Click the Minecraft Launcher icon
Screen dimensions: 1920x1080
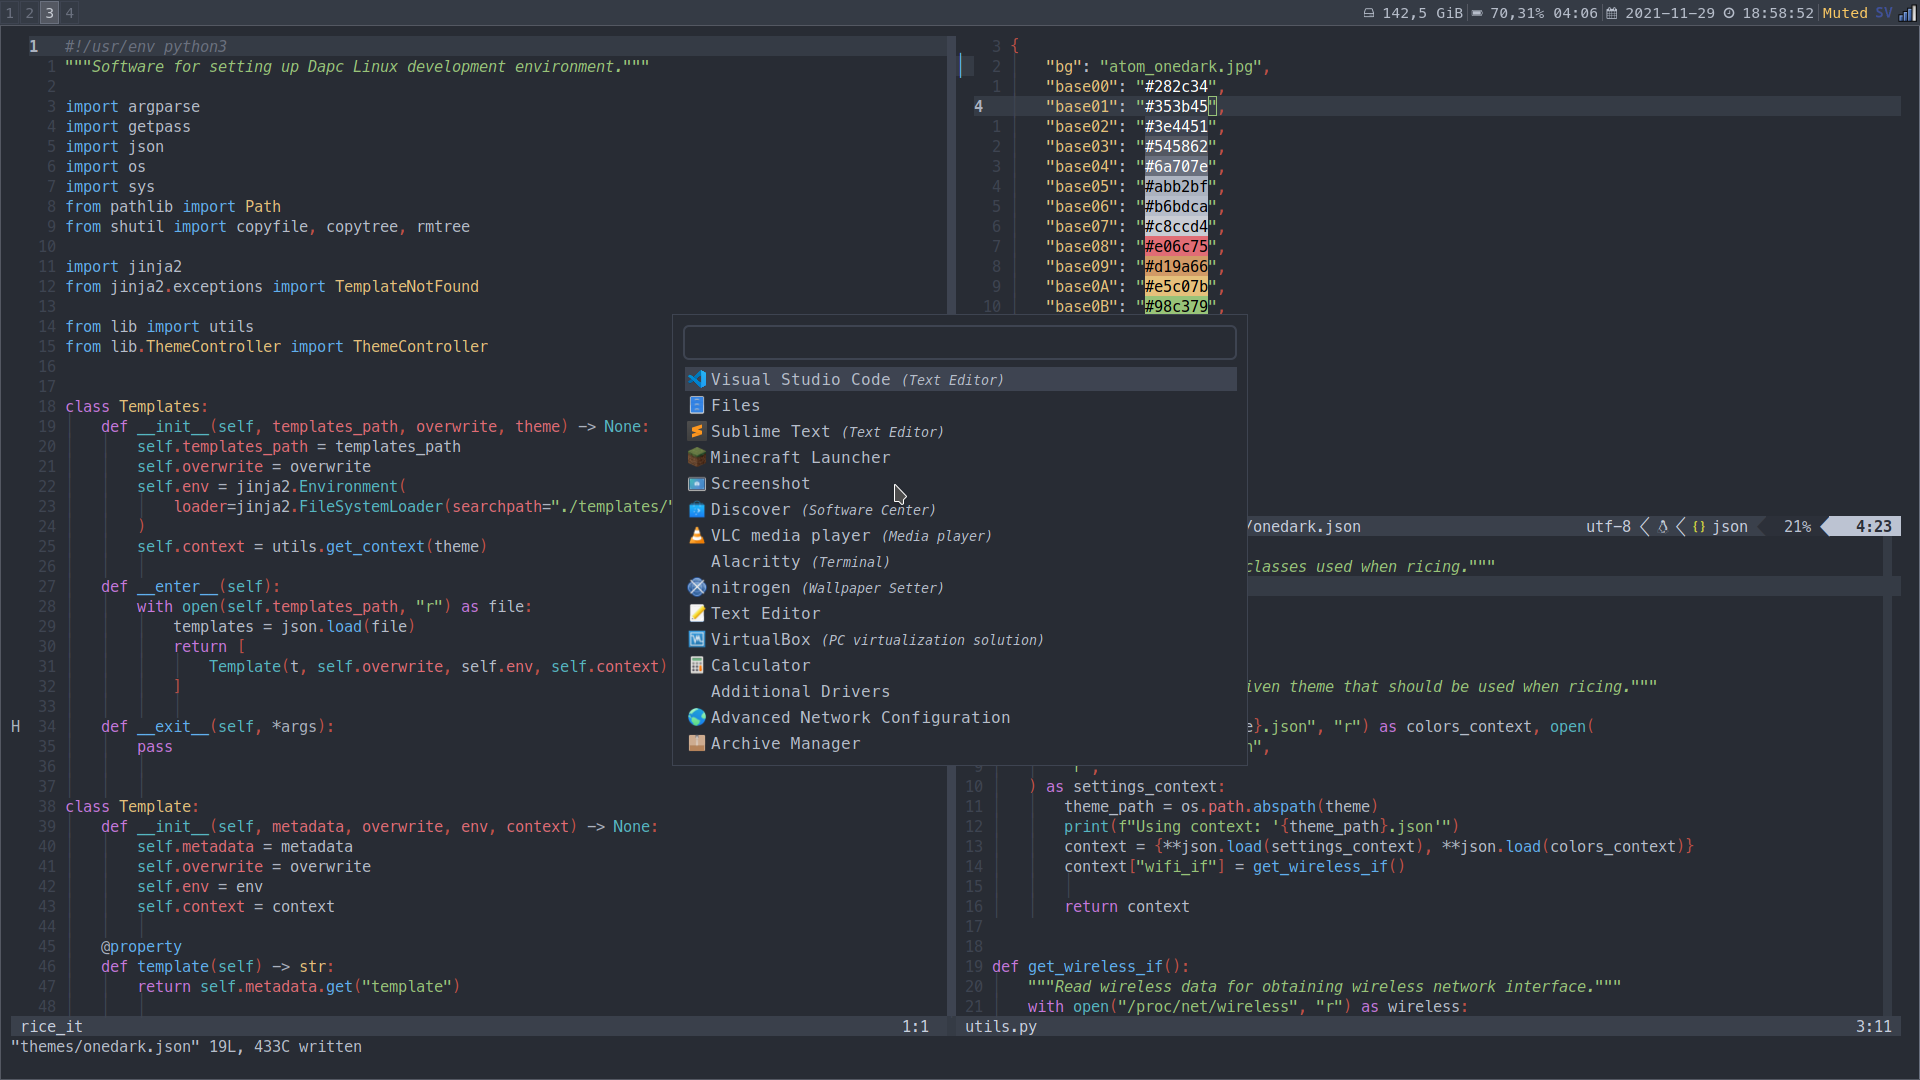click(x=697, y=457)
